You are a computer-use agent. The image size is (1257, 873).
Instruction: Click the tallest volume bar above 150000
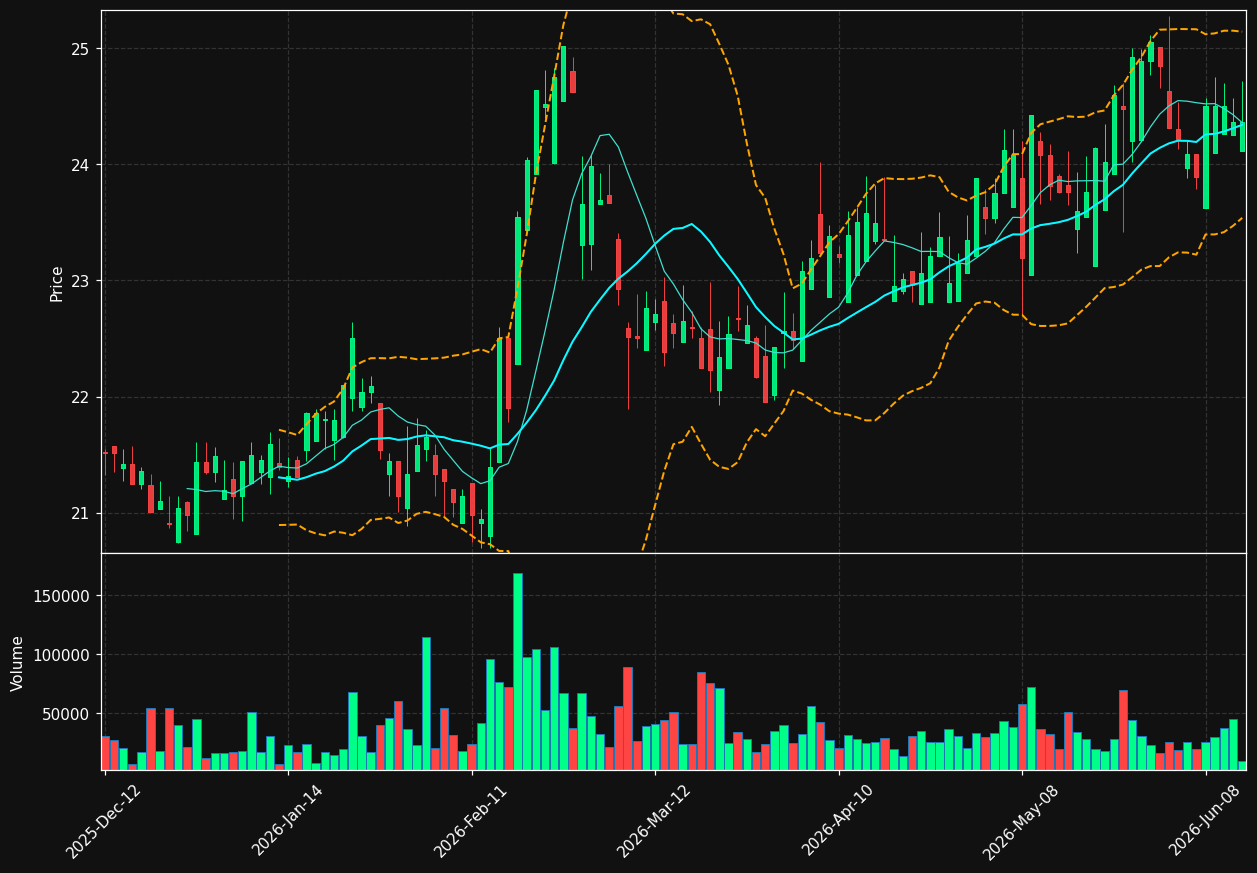(x=518, y=671)
